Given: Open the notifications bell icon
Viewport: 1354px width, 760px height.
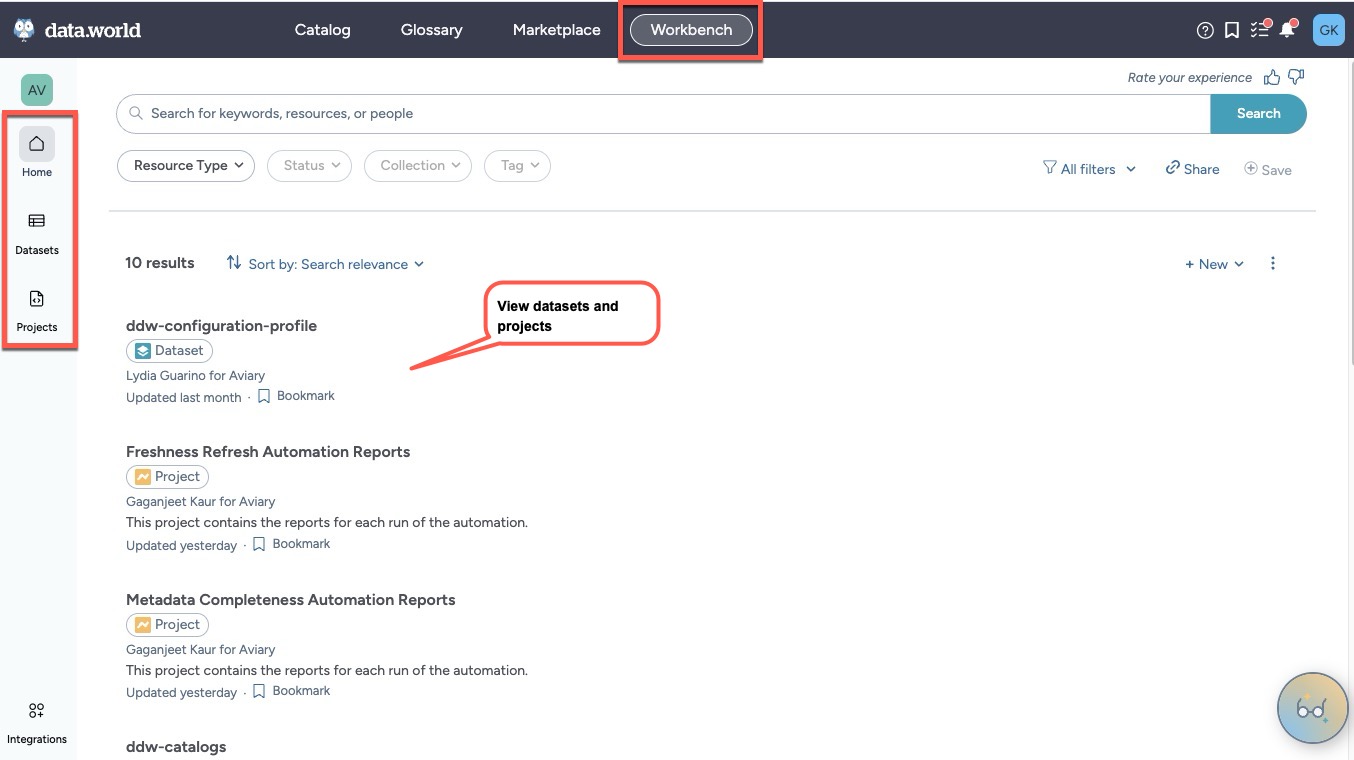Looking at the screenshot, I should 1288,29.
